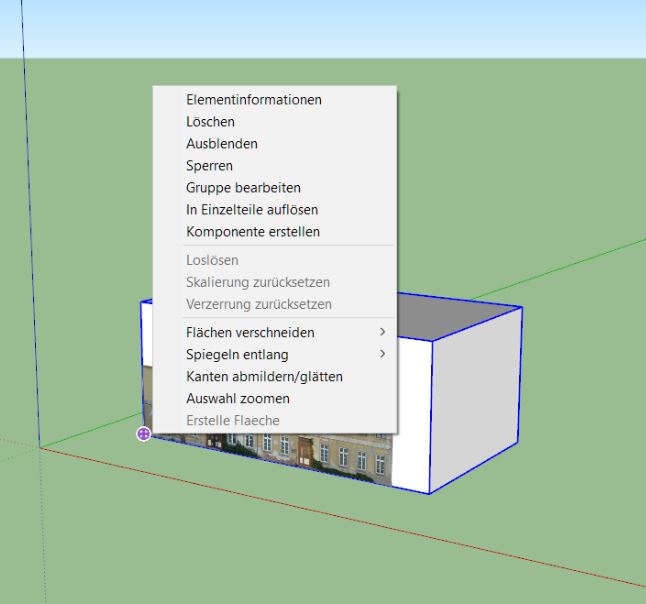Choose Komponente erstellen
Screen dimensions: 646x604
point(253,232)
